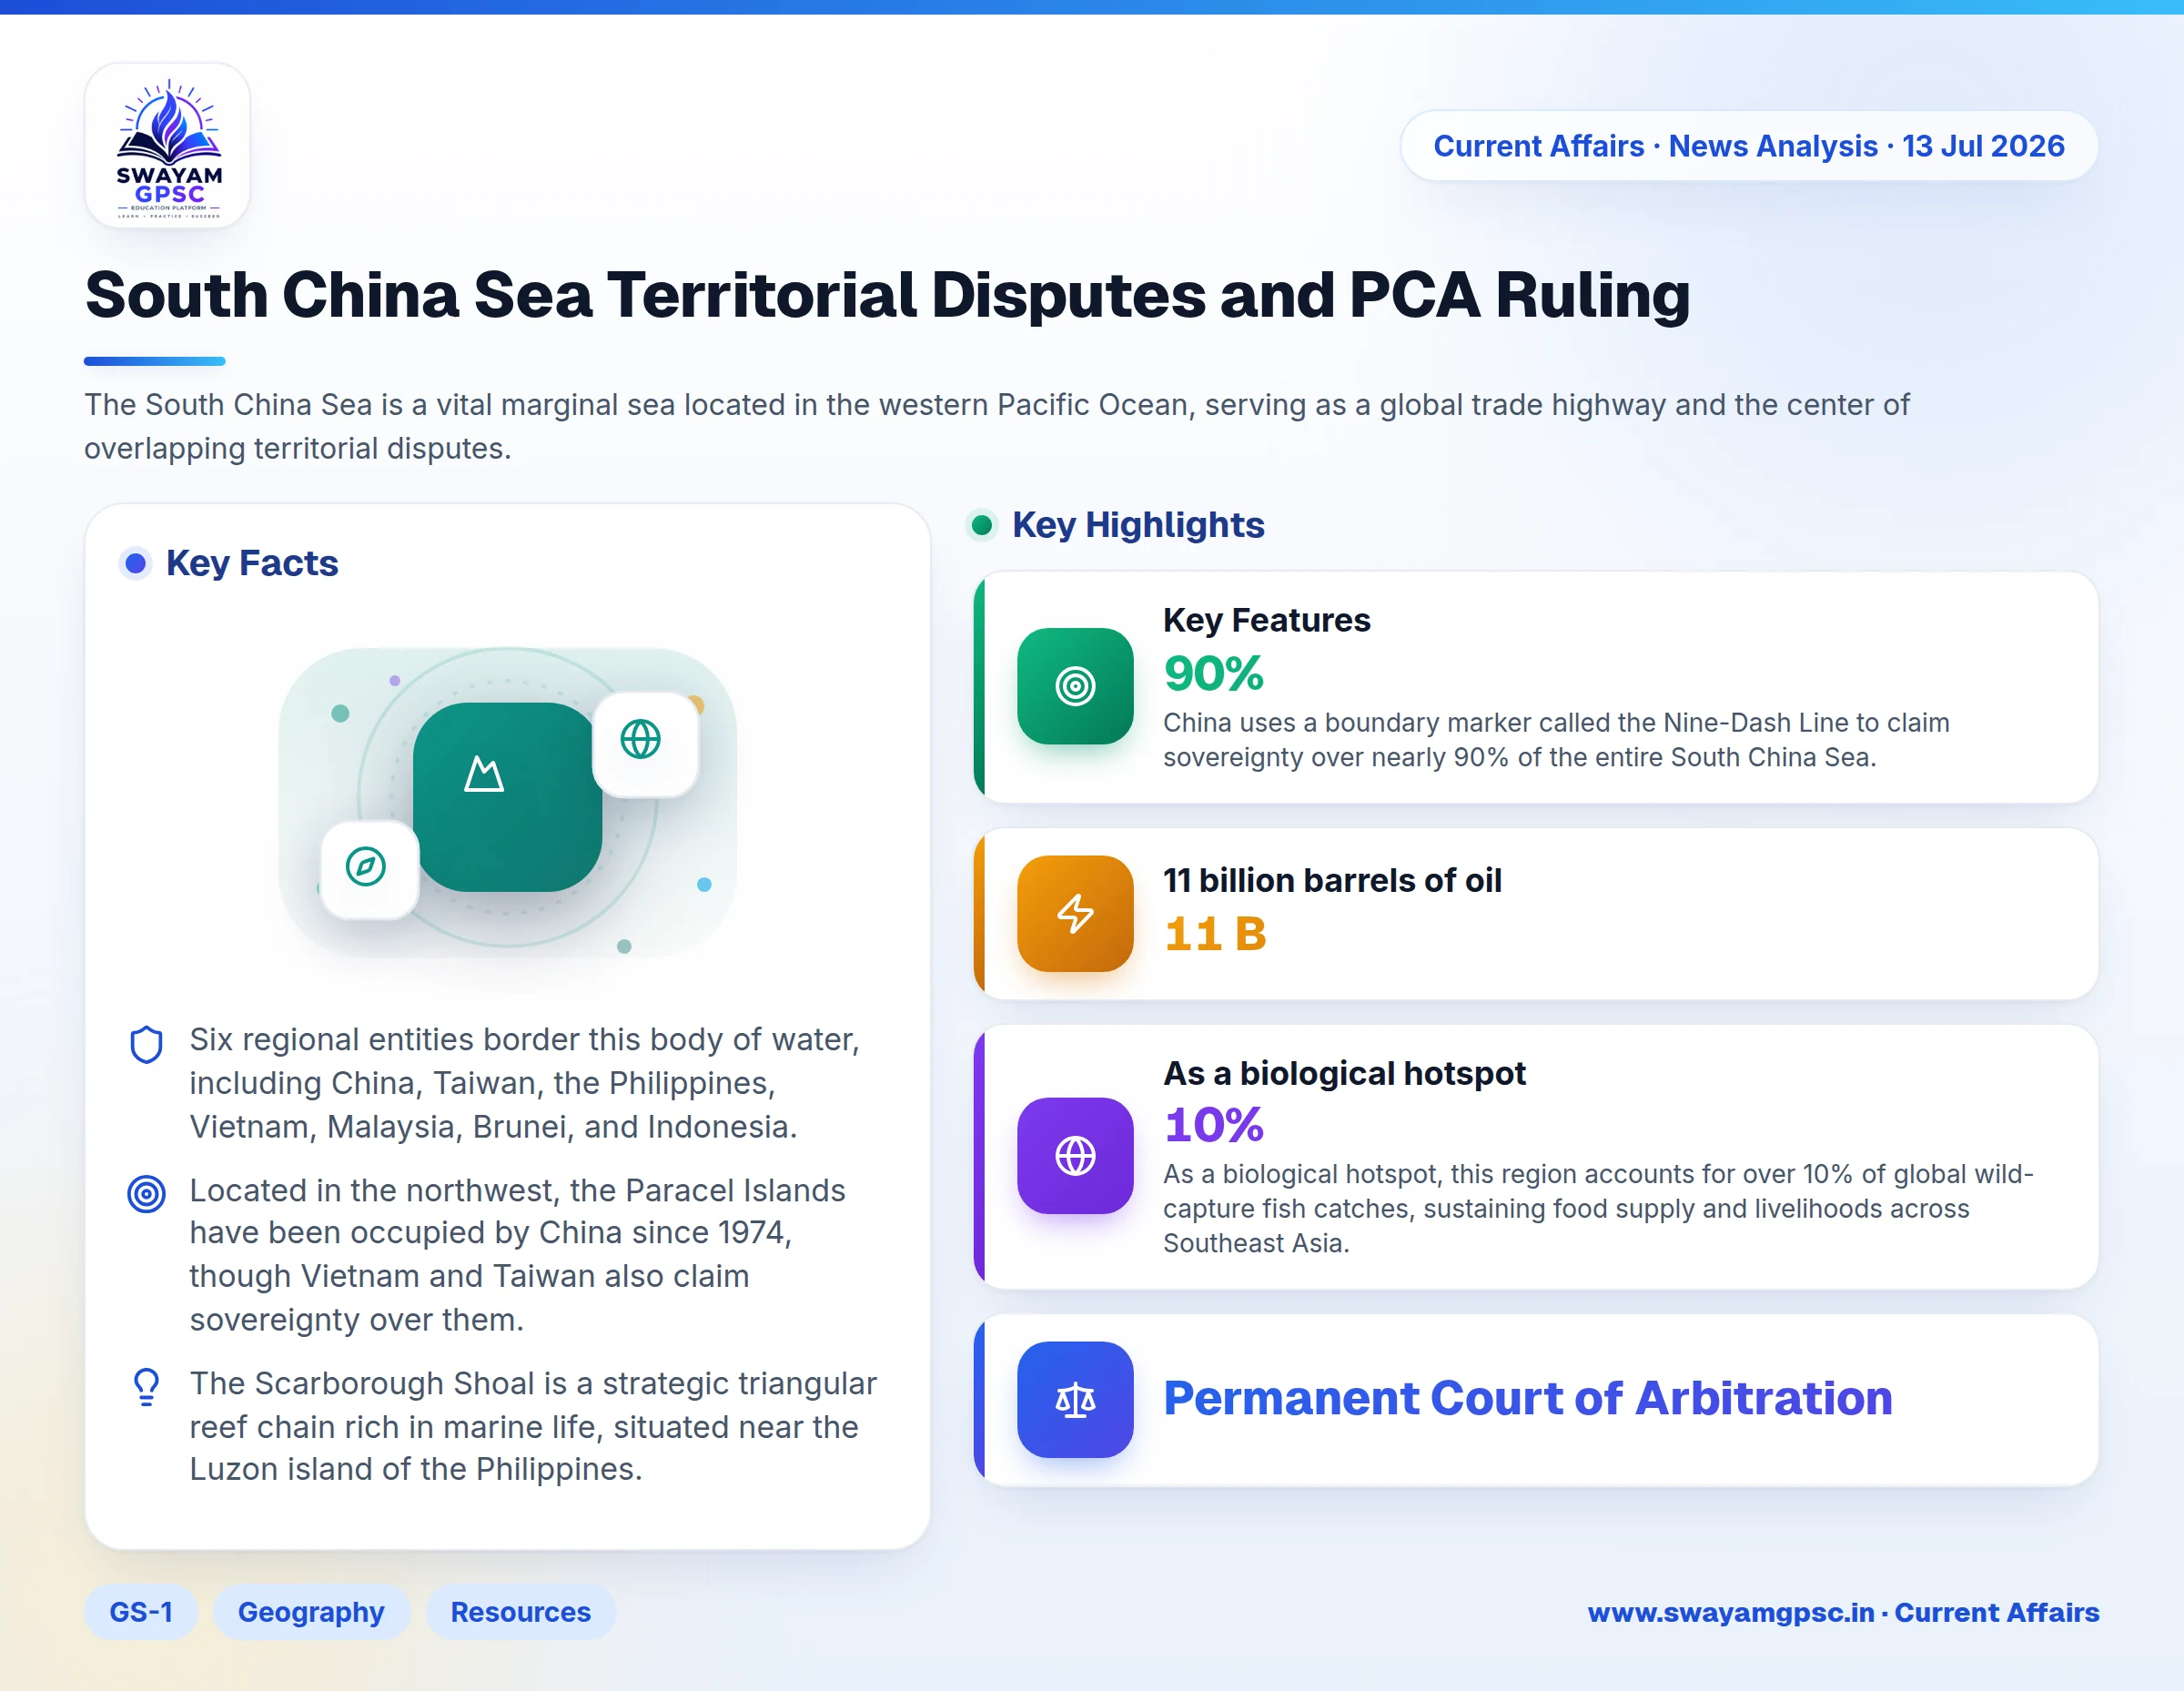The width and height of the screenshot is (2184, 1691).
Task: Click the small globe icon in the illustration
Action: (x=641, y=739)
